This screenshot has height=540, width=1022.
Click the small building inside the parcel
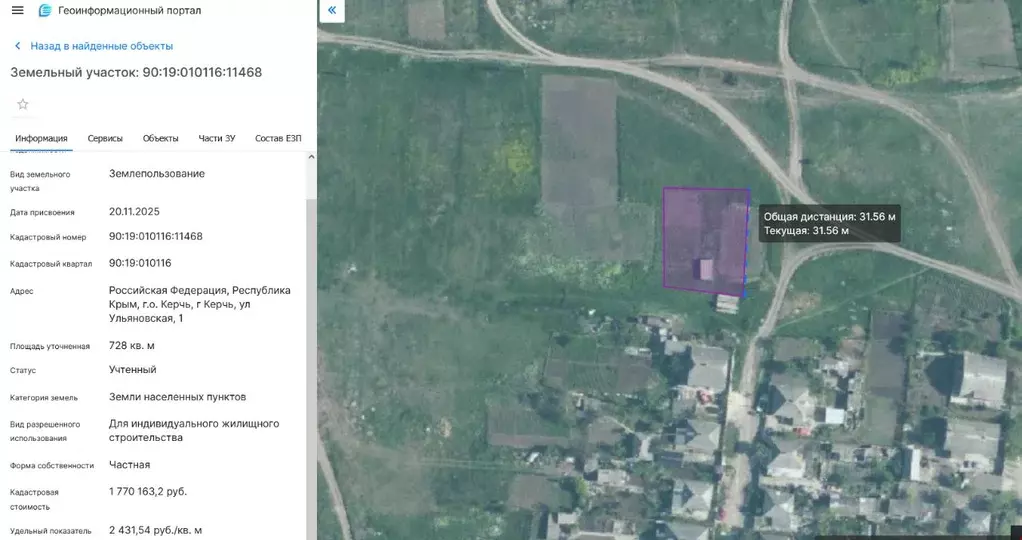click(x=706, y=269)
